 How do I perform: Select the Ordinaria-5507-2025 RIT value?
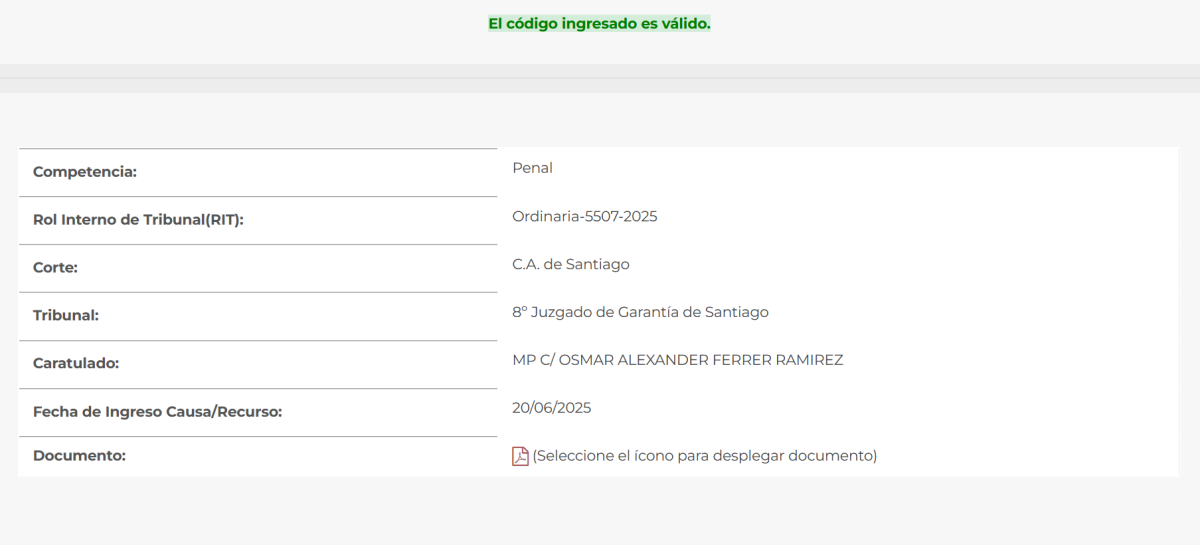point(584,216)
